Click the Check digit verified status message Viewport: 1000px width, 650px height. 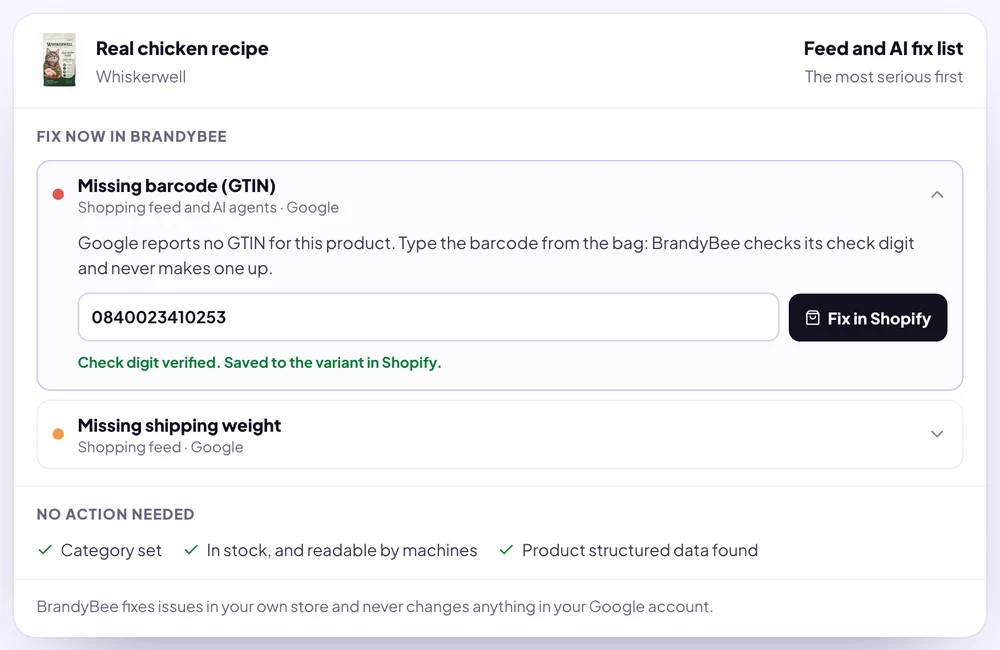(x=260, y=362)
